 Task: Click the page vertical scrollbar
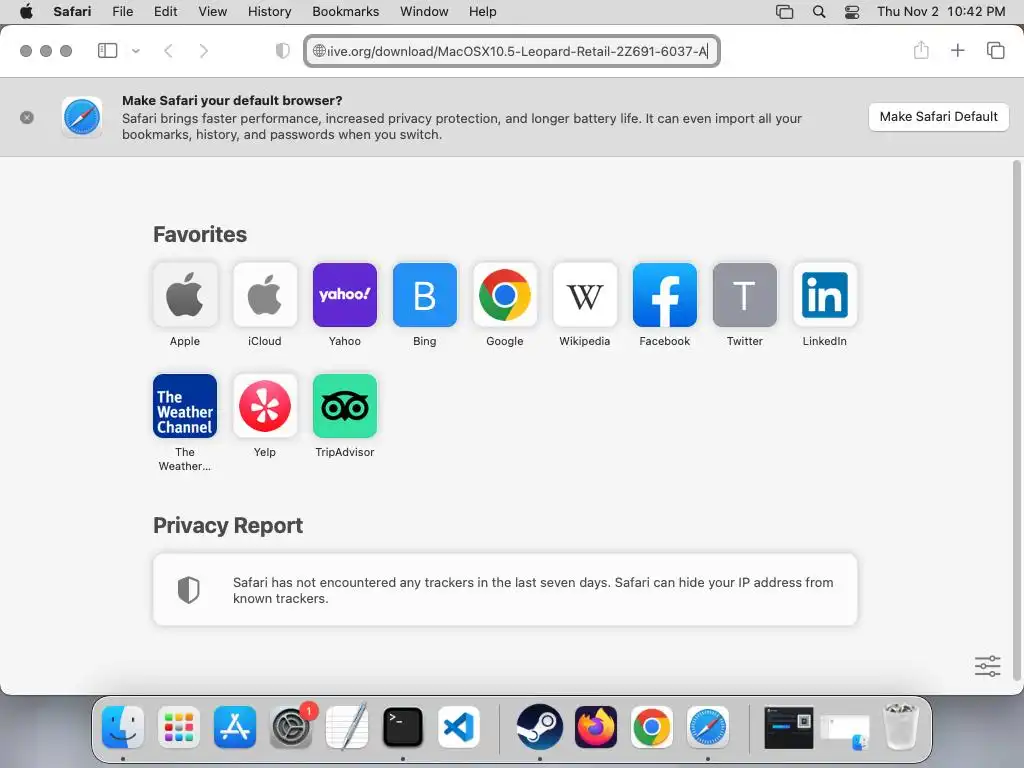[x=1016, y=420]
